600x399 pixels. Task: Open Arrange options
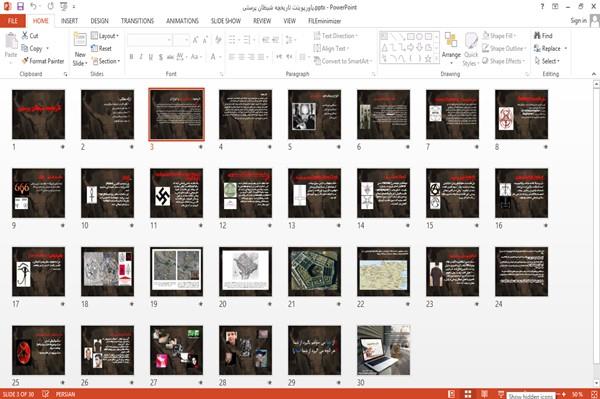click(x=451, y=49)
